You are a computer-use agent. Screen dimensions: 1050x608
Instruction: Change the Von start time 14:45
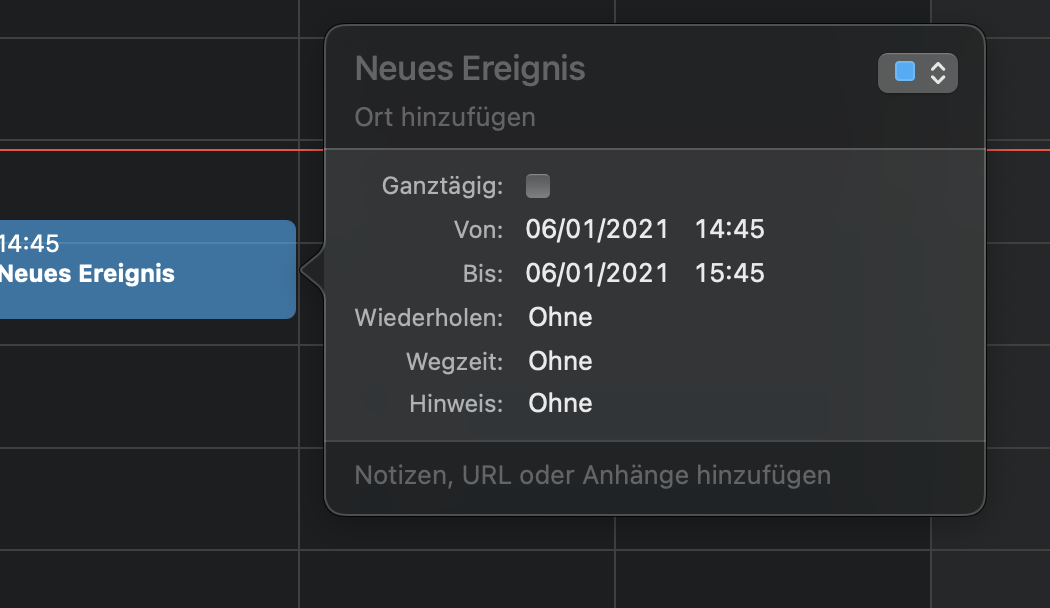[730, 230]
